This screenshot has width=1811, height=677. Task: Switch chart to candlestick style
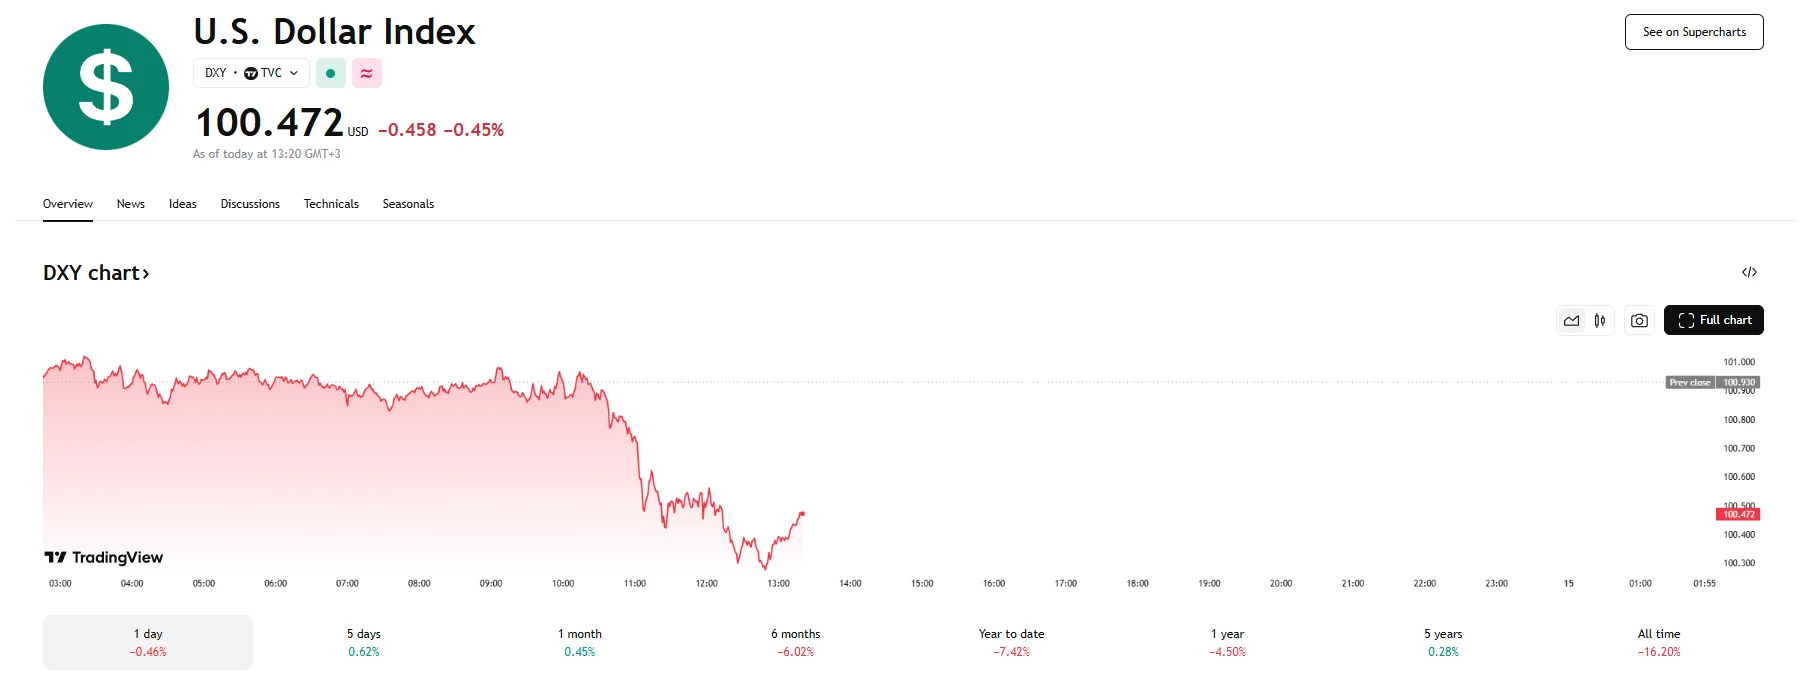1600,321
